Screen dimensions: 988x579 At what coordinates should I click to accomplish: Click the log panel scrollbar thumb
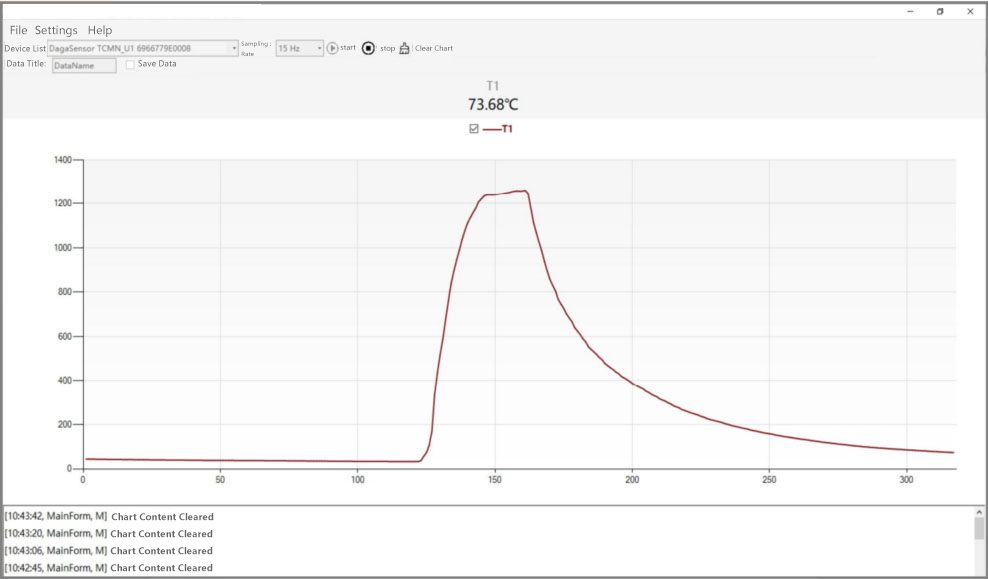[979, 528]
